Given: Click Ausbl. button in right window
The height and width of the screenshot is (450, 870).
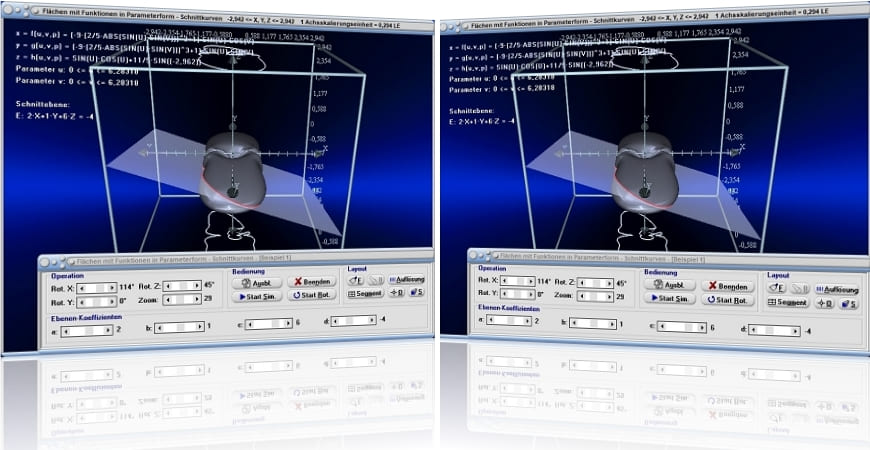Looking at the screenshot, I should tap(670, 285).
